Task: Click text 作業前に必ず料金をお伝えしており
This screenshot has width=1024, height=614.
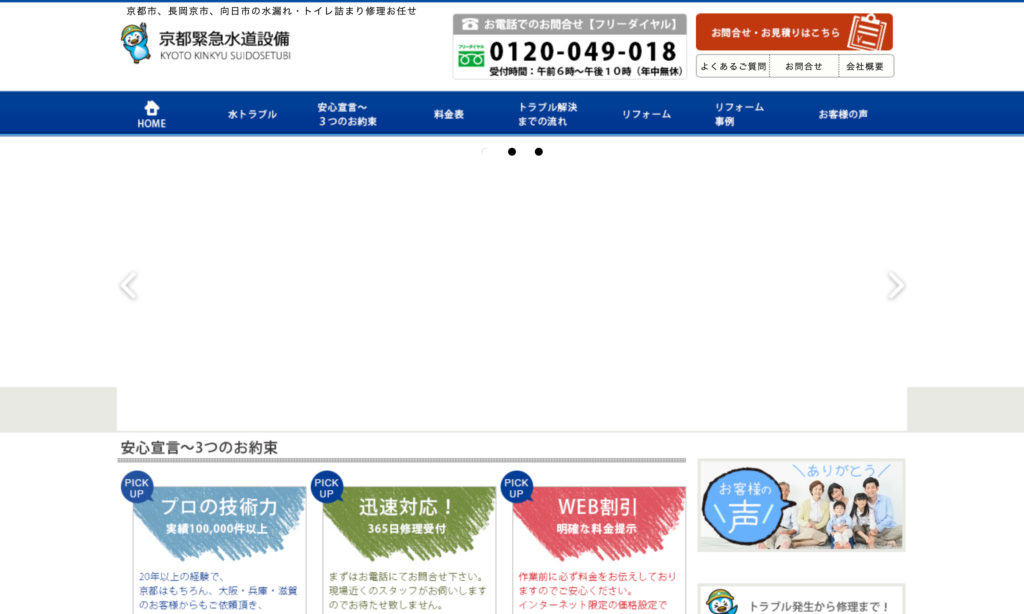Action: click(598, 577)
